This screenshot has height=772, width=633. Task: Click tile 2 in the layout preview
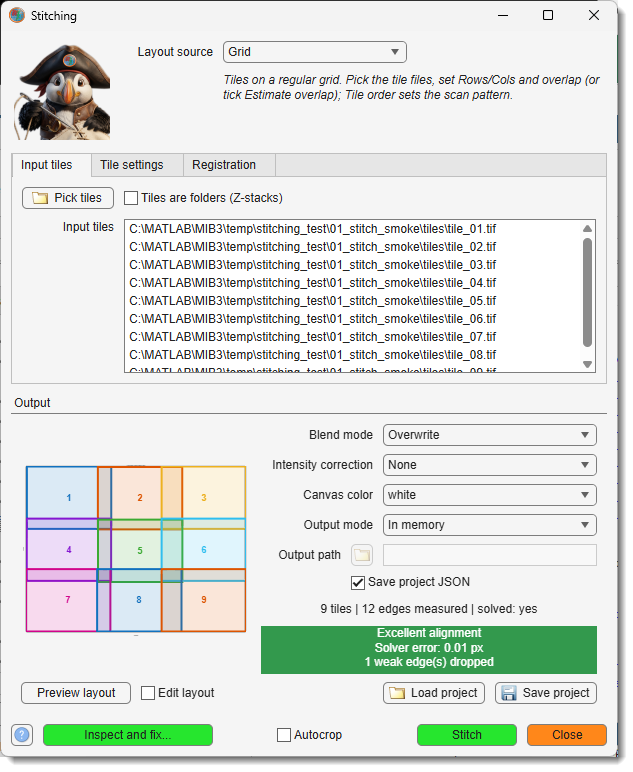coord(141,497)
